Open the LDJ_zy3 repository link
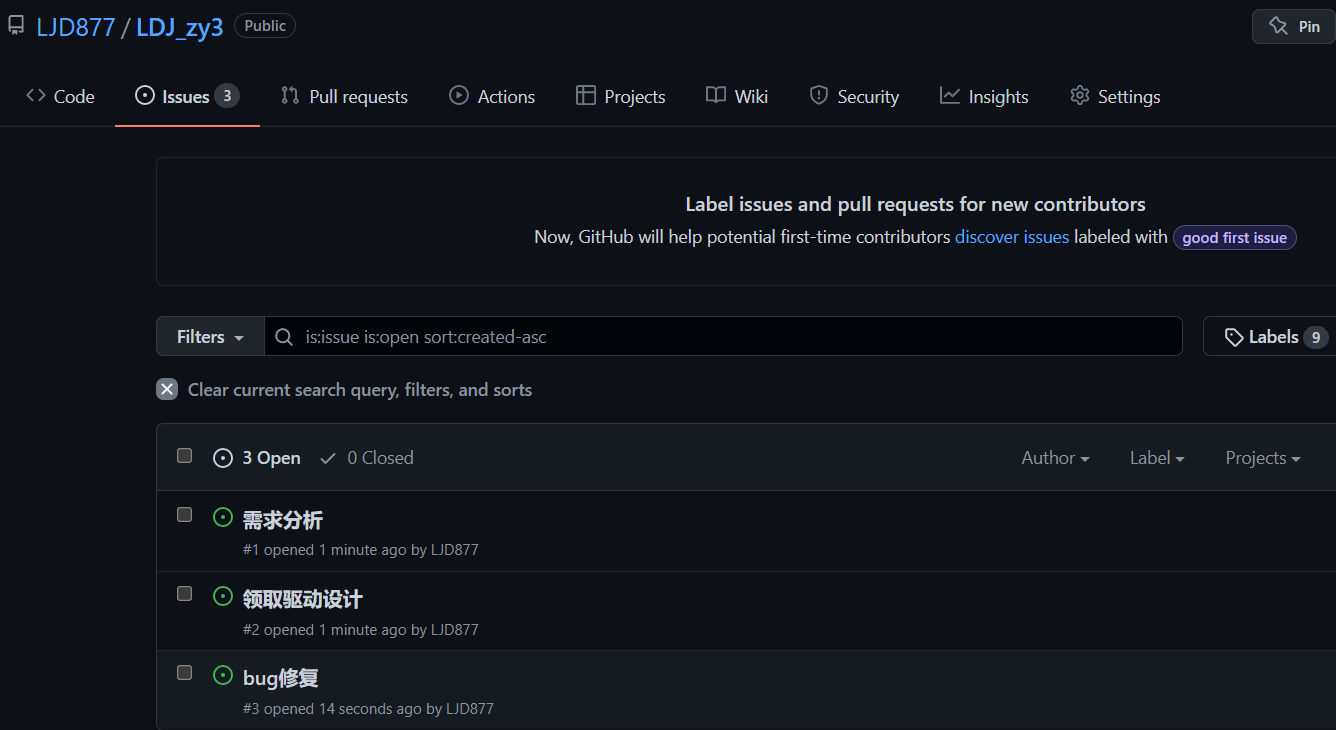1336x730 pixels. coord(180,27)
